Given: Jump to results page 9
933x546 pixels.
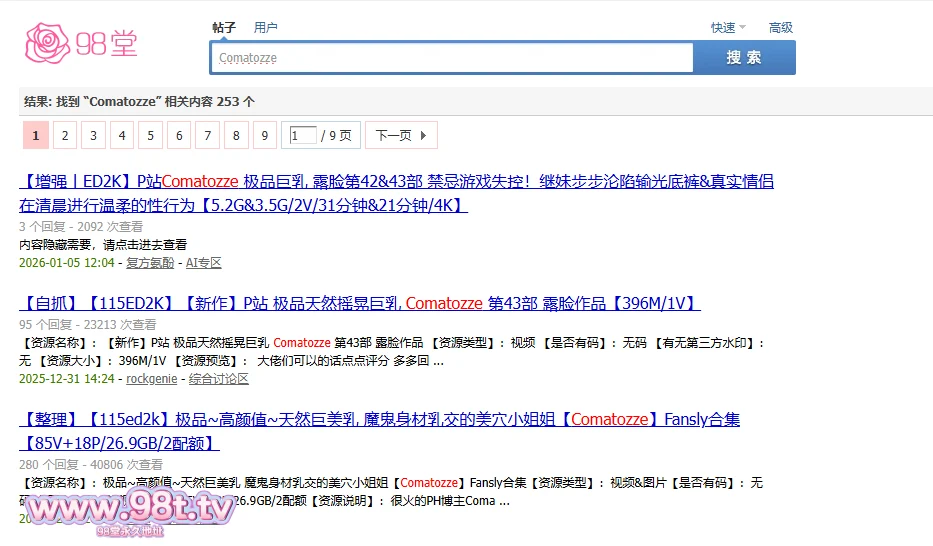Looking at the screenshot, I should [x=265, y=136].
